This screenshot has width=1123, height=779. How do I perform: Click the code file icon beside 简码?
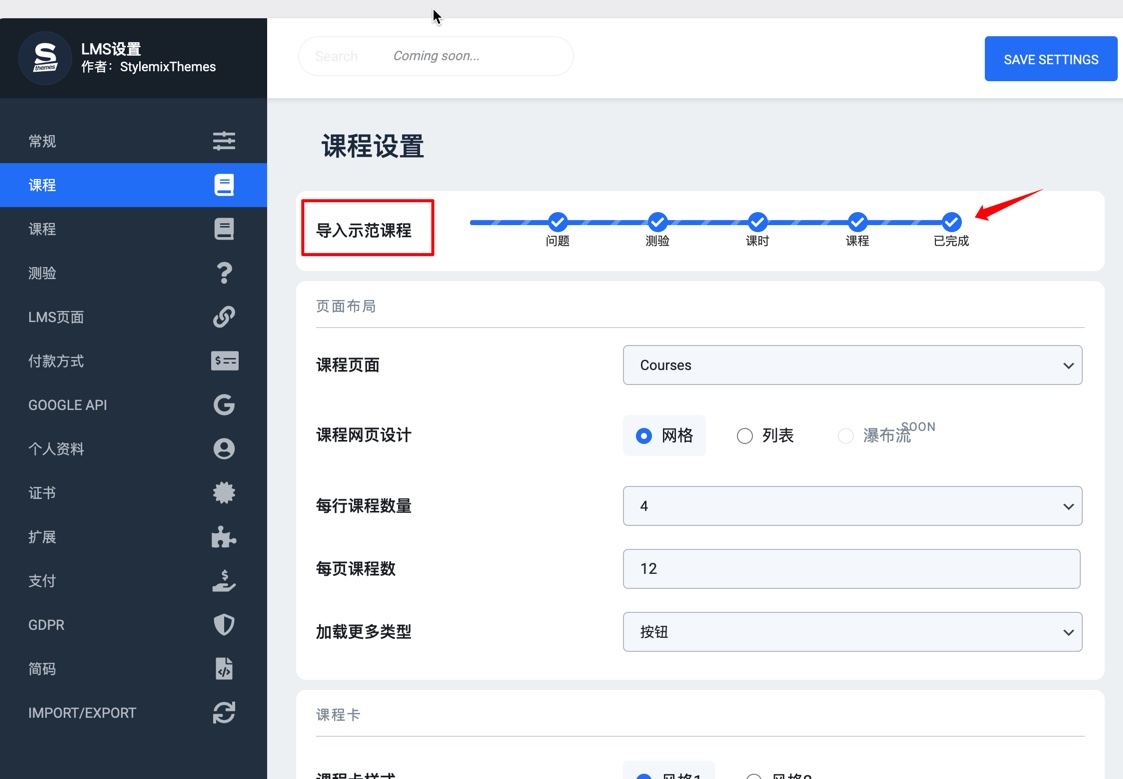(x=224, y=669)
